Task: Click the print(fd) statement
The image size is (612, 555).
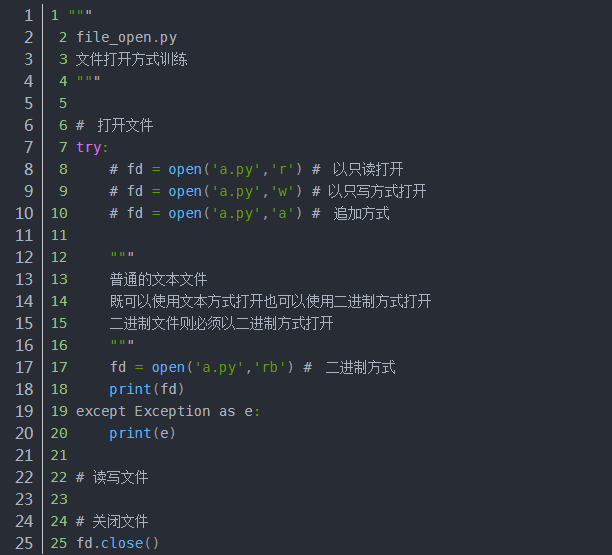Action: 147,389
